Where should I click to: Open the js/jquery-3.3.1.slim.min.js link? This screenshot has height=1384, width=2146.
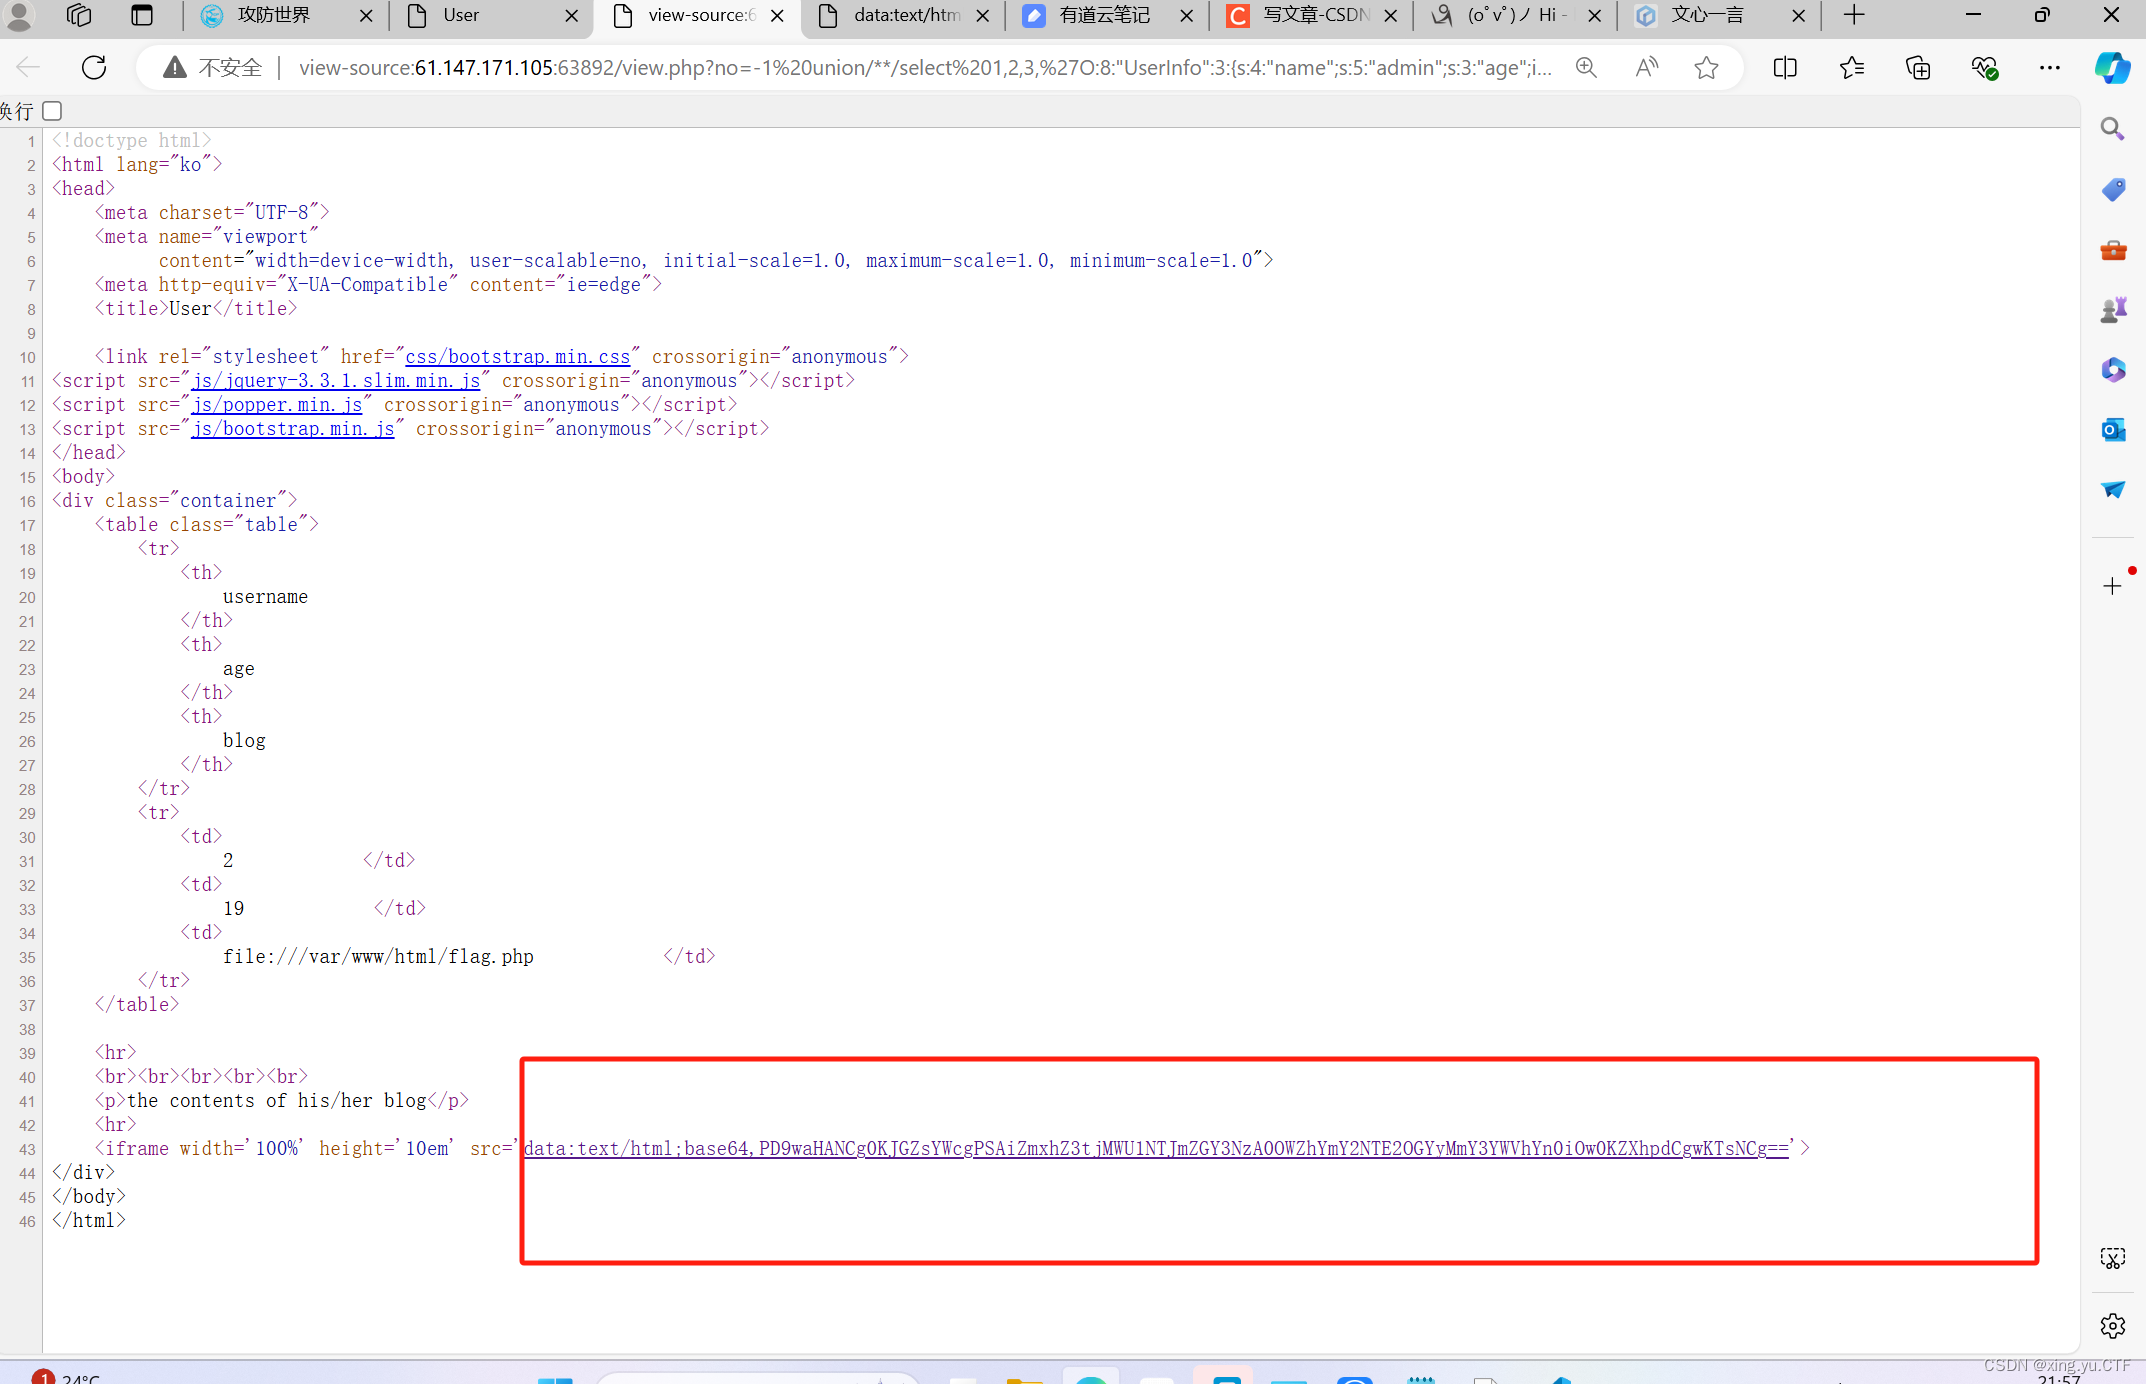tap(336, 381)
